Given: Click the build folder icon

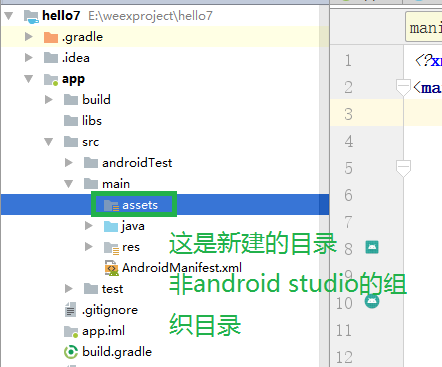Looking at the screenshot, I should 71,100.
